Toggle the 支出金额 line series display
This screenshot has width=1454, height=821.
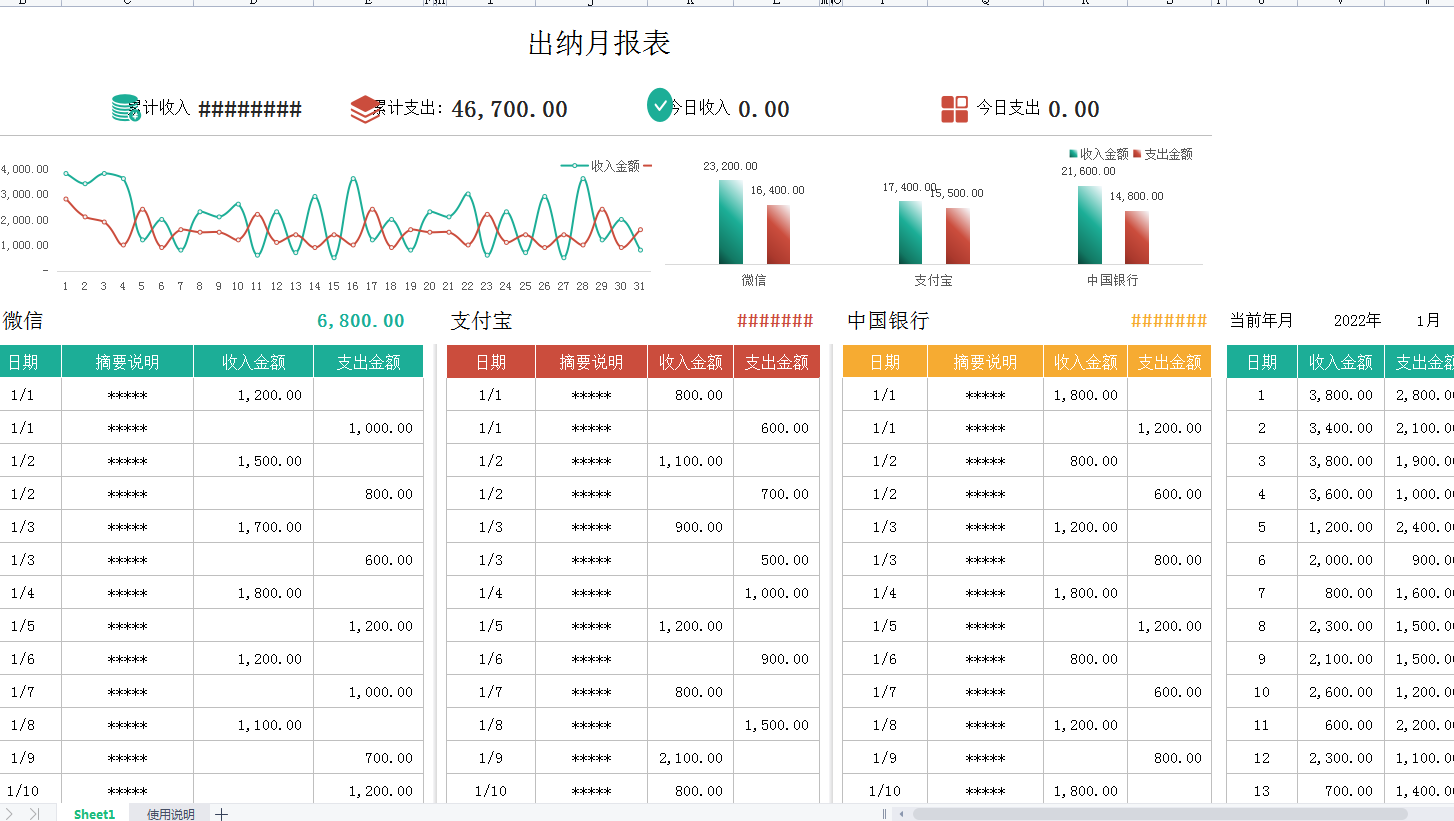coord(649,165)
